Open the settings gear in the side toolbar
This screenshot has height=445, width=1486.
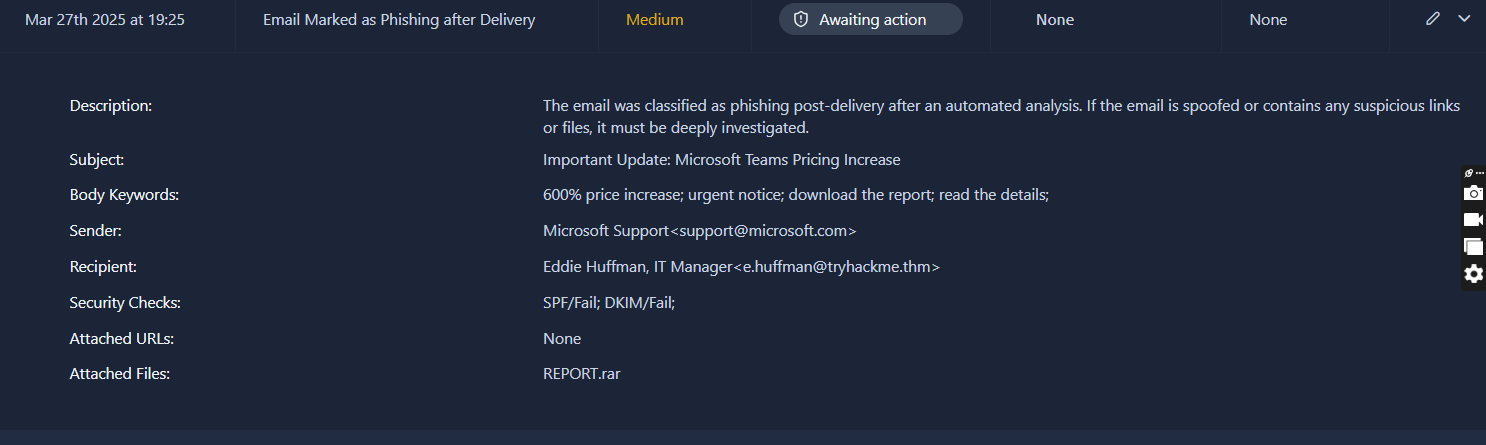coord(1473,273)
